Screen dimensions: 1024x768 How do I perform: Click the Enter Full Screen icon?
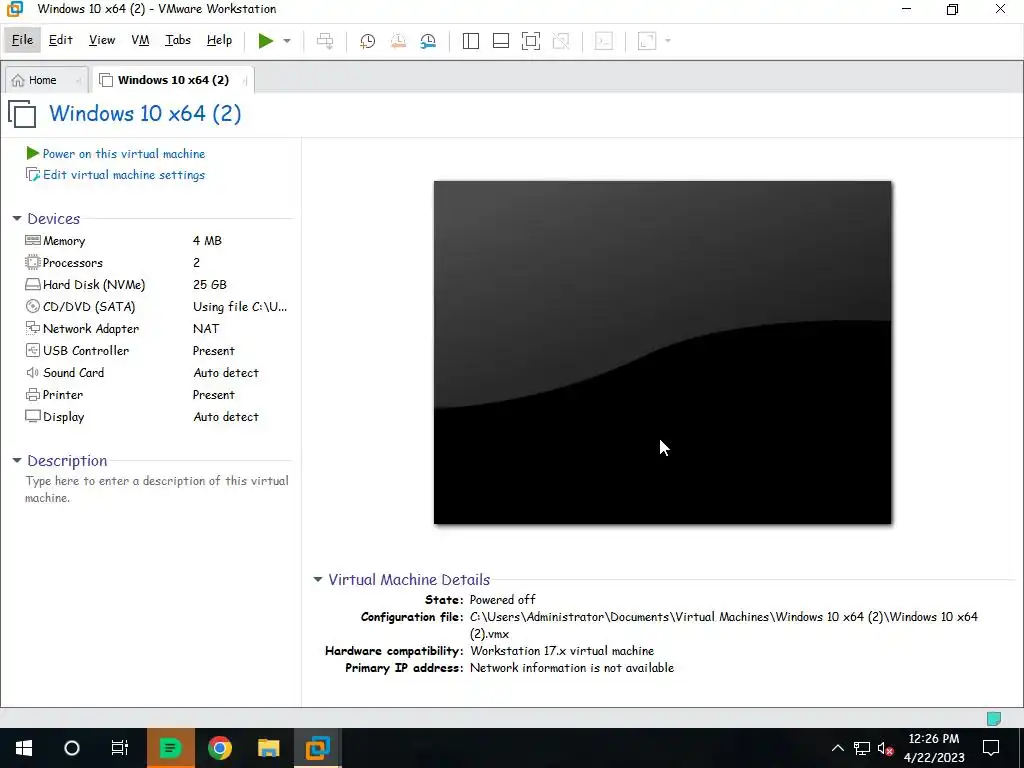click(531, 41)
